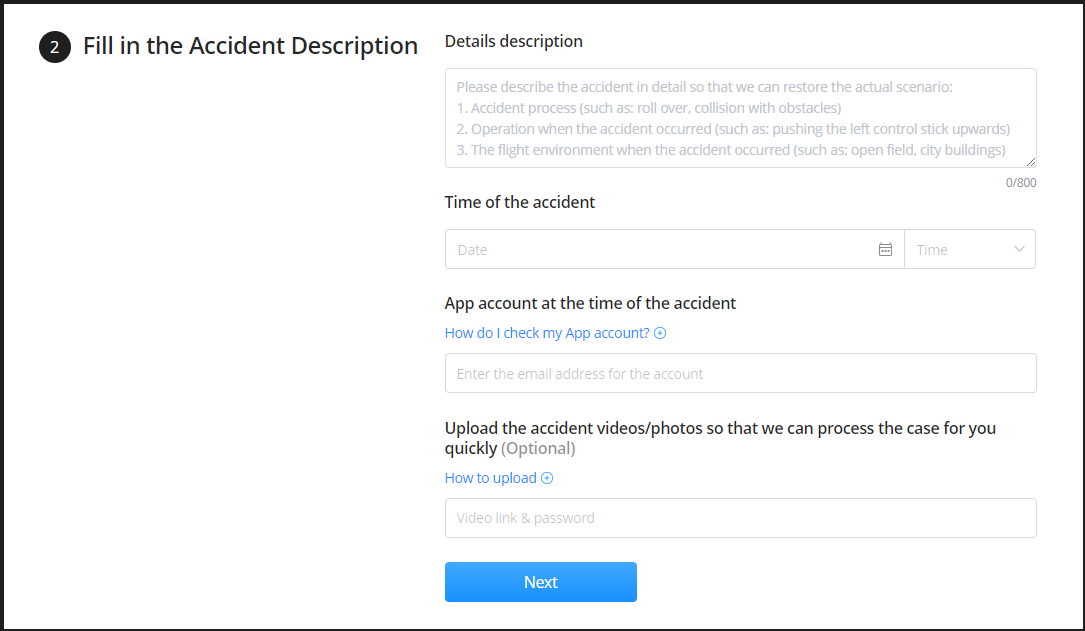Click the Time field chevron arrow
This screenshot has height=631, width=1085.
pos(1019,250)
